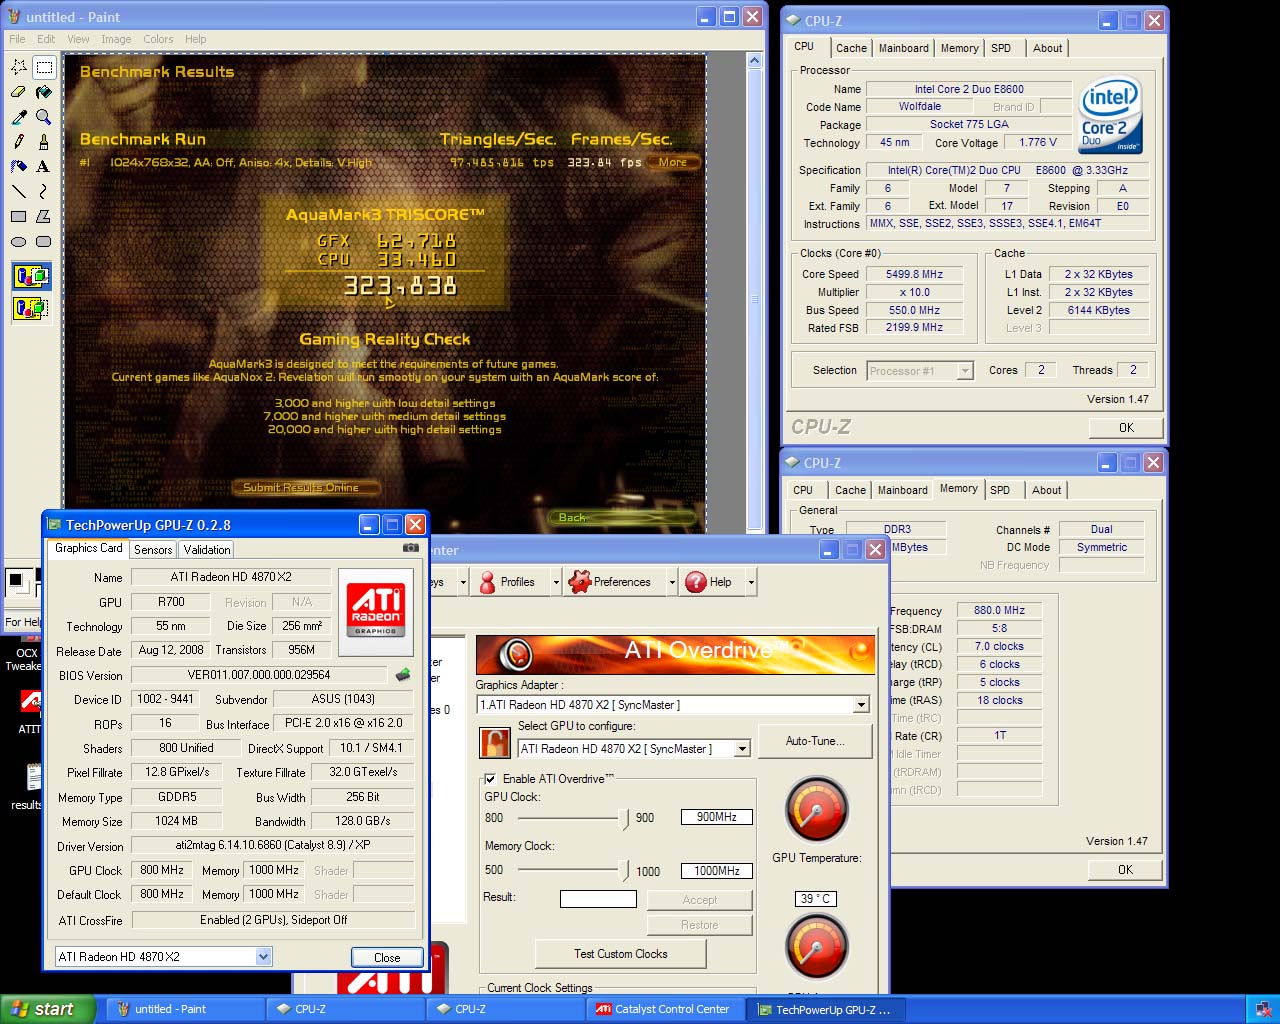Click the GPU-Z BIOS save icon
1280x1024 pixels.
click(x=403, y=675)
